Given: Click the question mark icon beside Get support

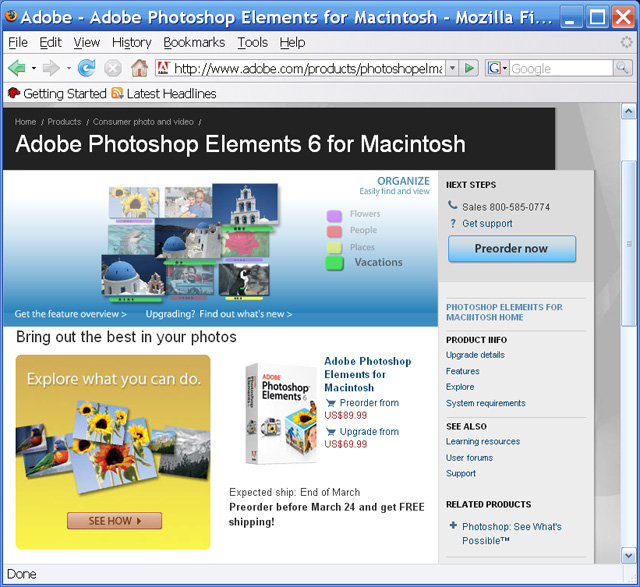Looking at the screenshot, I should coord(453,223).
